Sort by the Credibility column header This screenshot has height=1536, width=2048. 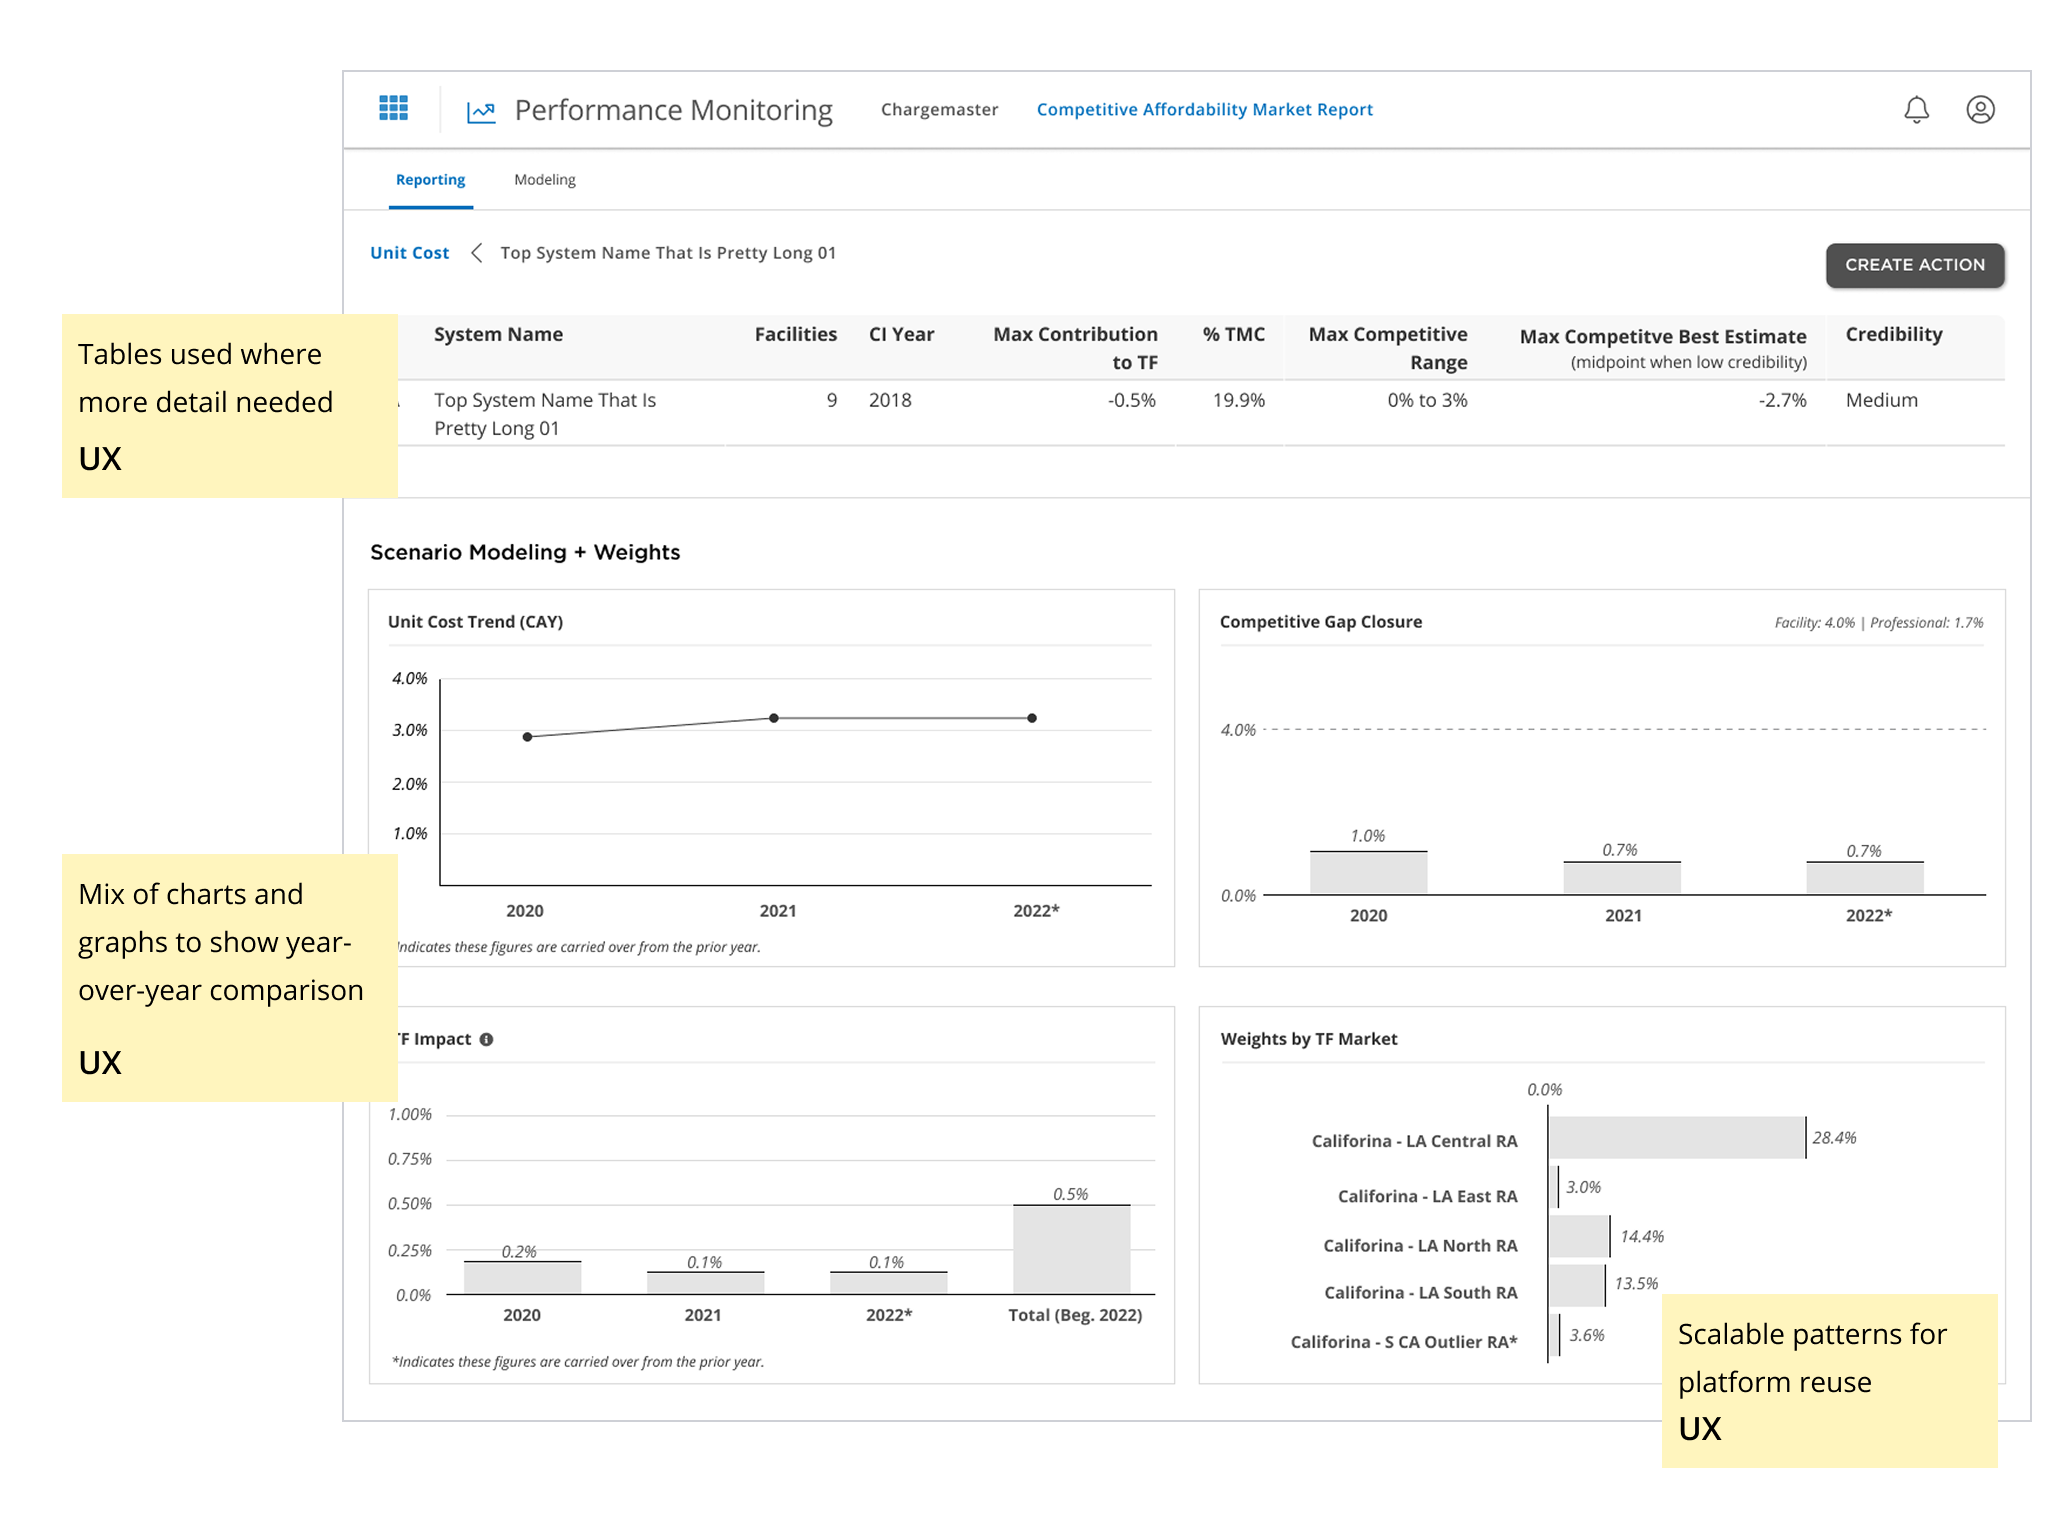pos(1893,335)
